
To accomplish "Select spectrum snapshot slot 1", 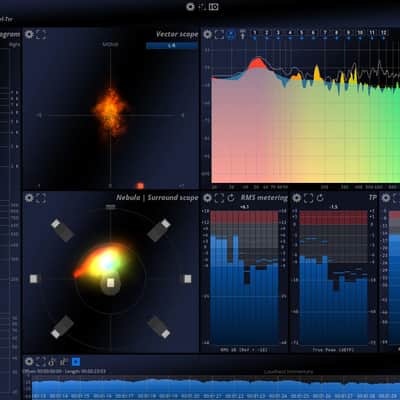I will (x=255, y=34).
